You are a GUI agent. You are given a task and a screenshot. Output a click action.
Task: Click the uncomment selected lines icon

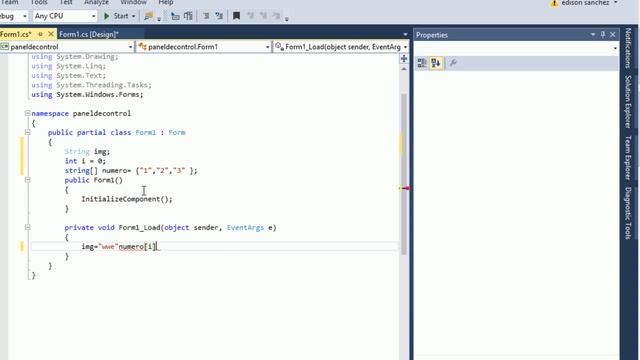tap(219, 16)
